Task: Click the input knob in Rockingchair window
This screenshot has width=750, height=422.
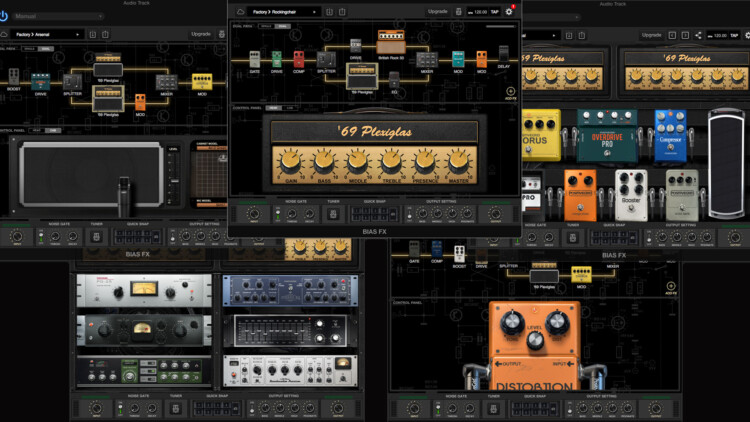Action: [x=254, y=214]
